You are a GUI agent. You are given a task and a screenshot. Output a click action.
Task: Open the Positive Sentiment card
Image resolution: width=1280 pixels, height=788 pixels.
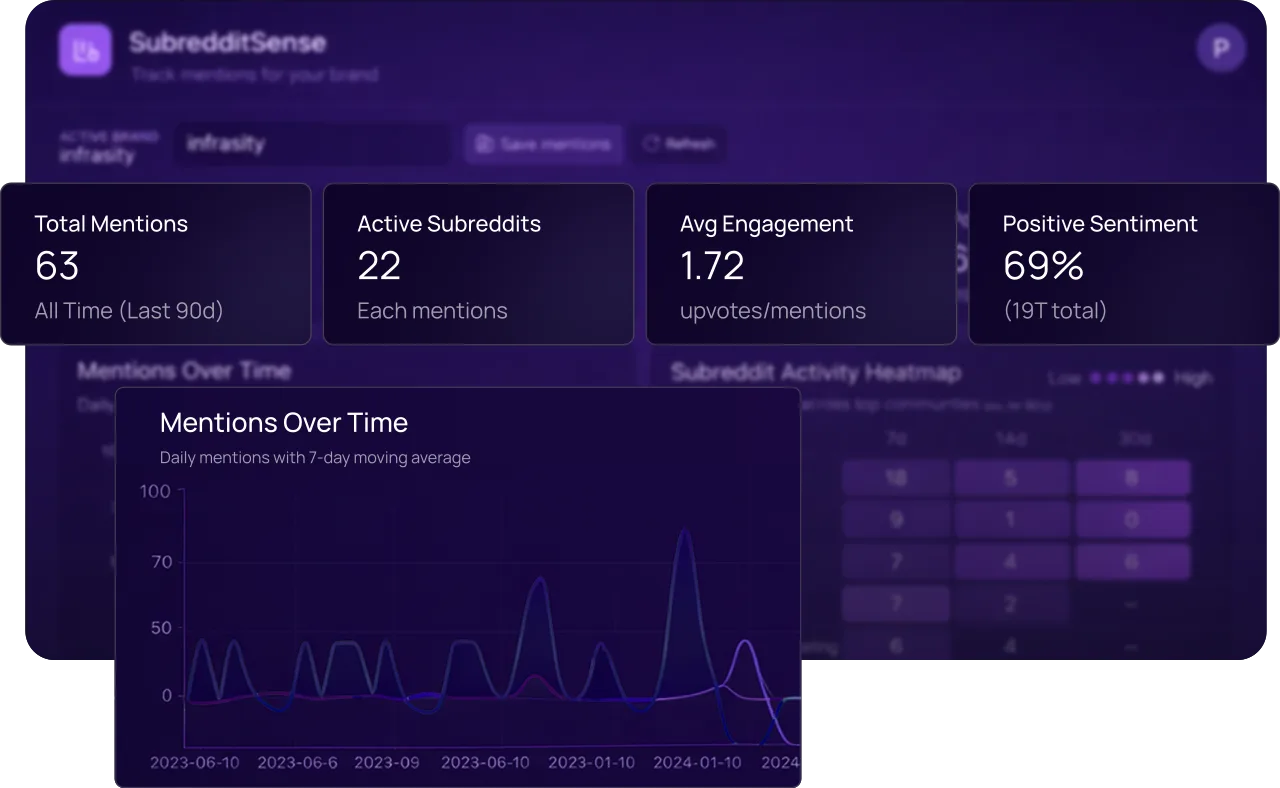tap(1124, 264)
